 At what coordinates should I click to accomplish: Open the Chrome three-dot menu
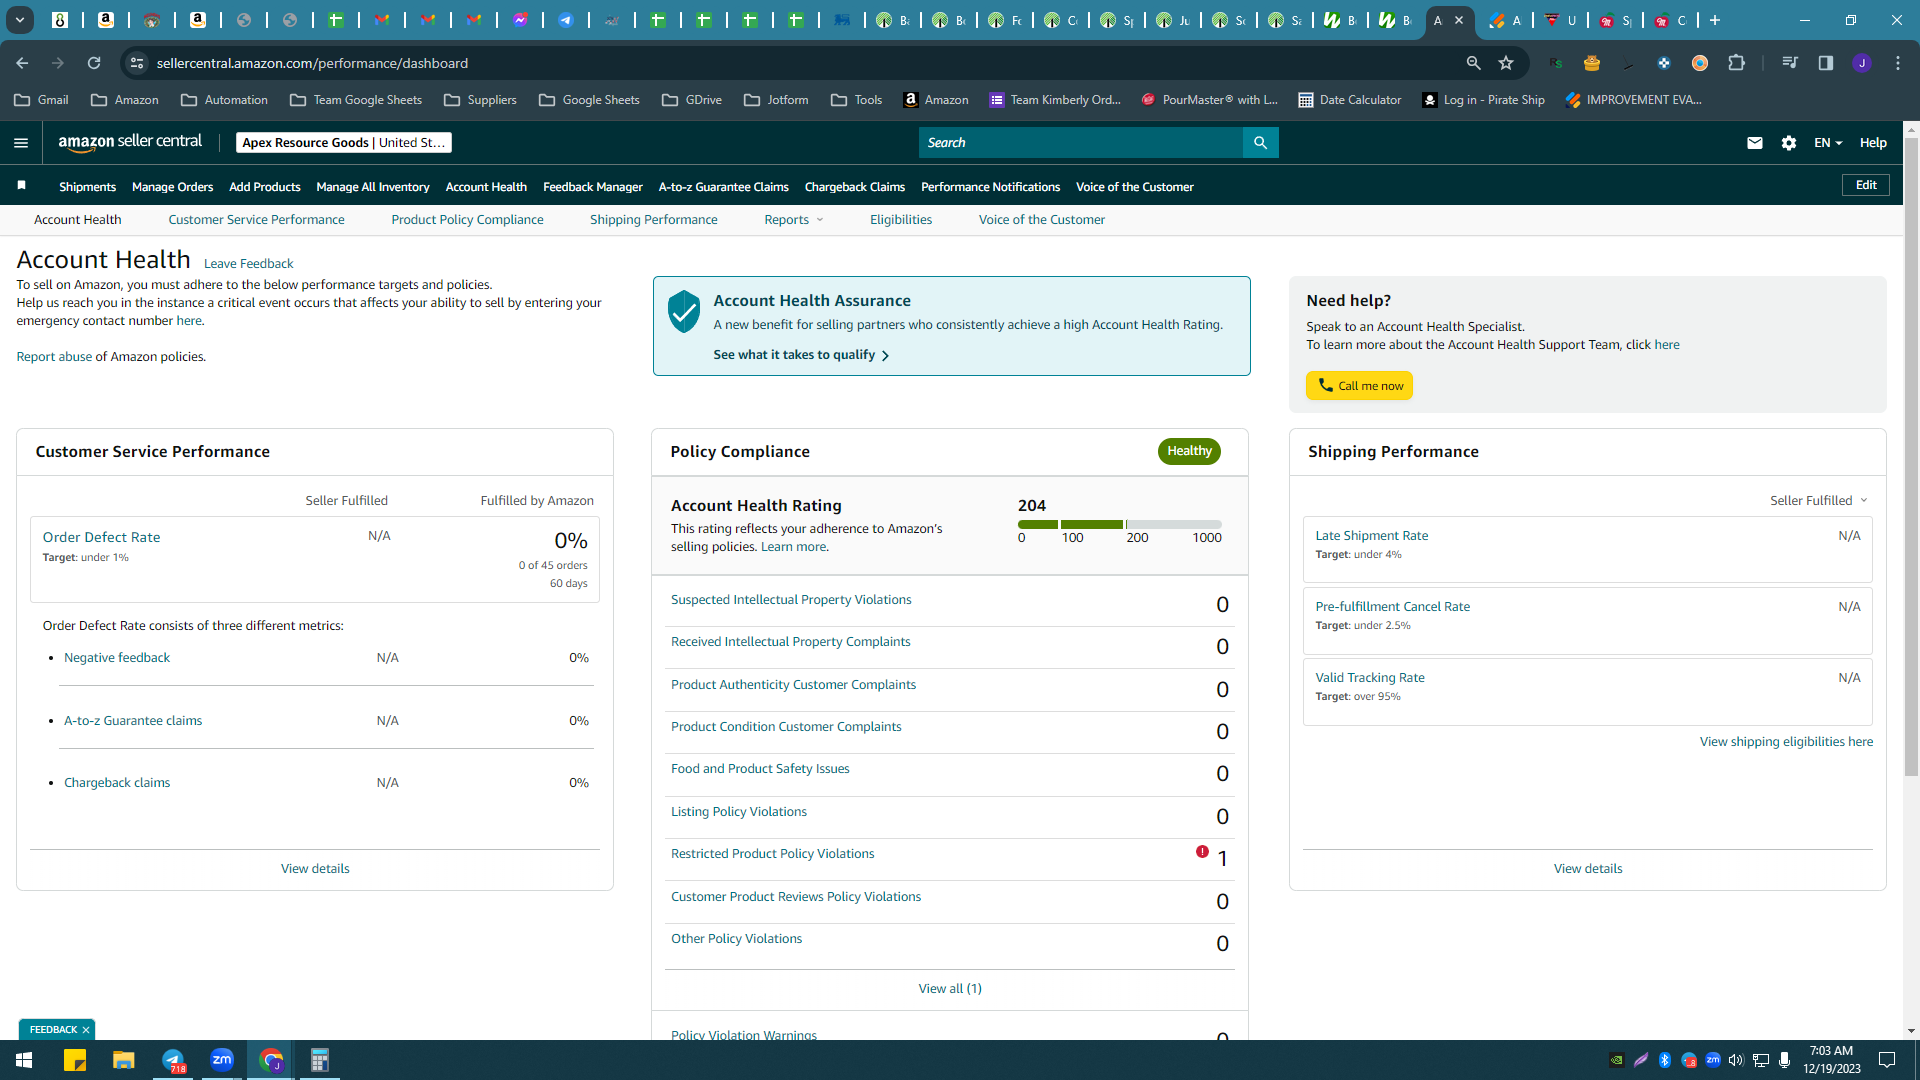click(x=1898, y=63)
